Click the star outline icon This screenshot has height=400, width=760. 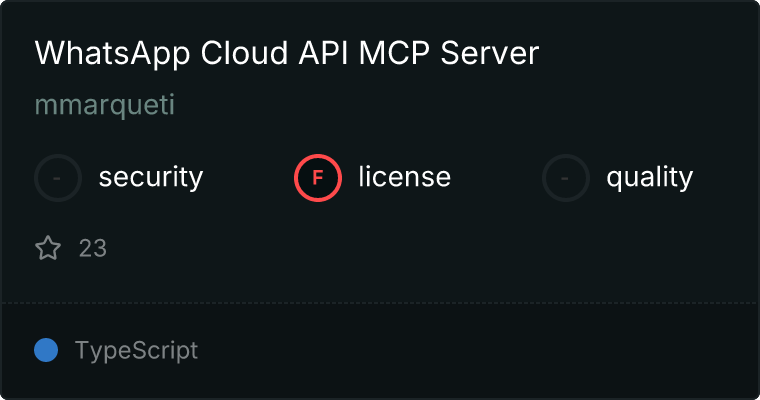pyautogui.click(x=48, y=248)
